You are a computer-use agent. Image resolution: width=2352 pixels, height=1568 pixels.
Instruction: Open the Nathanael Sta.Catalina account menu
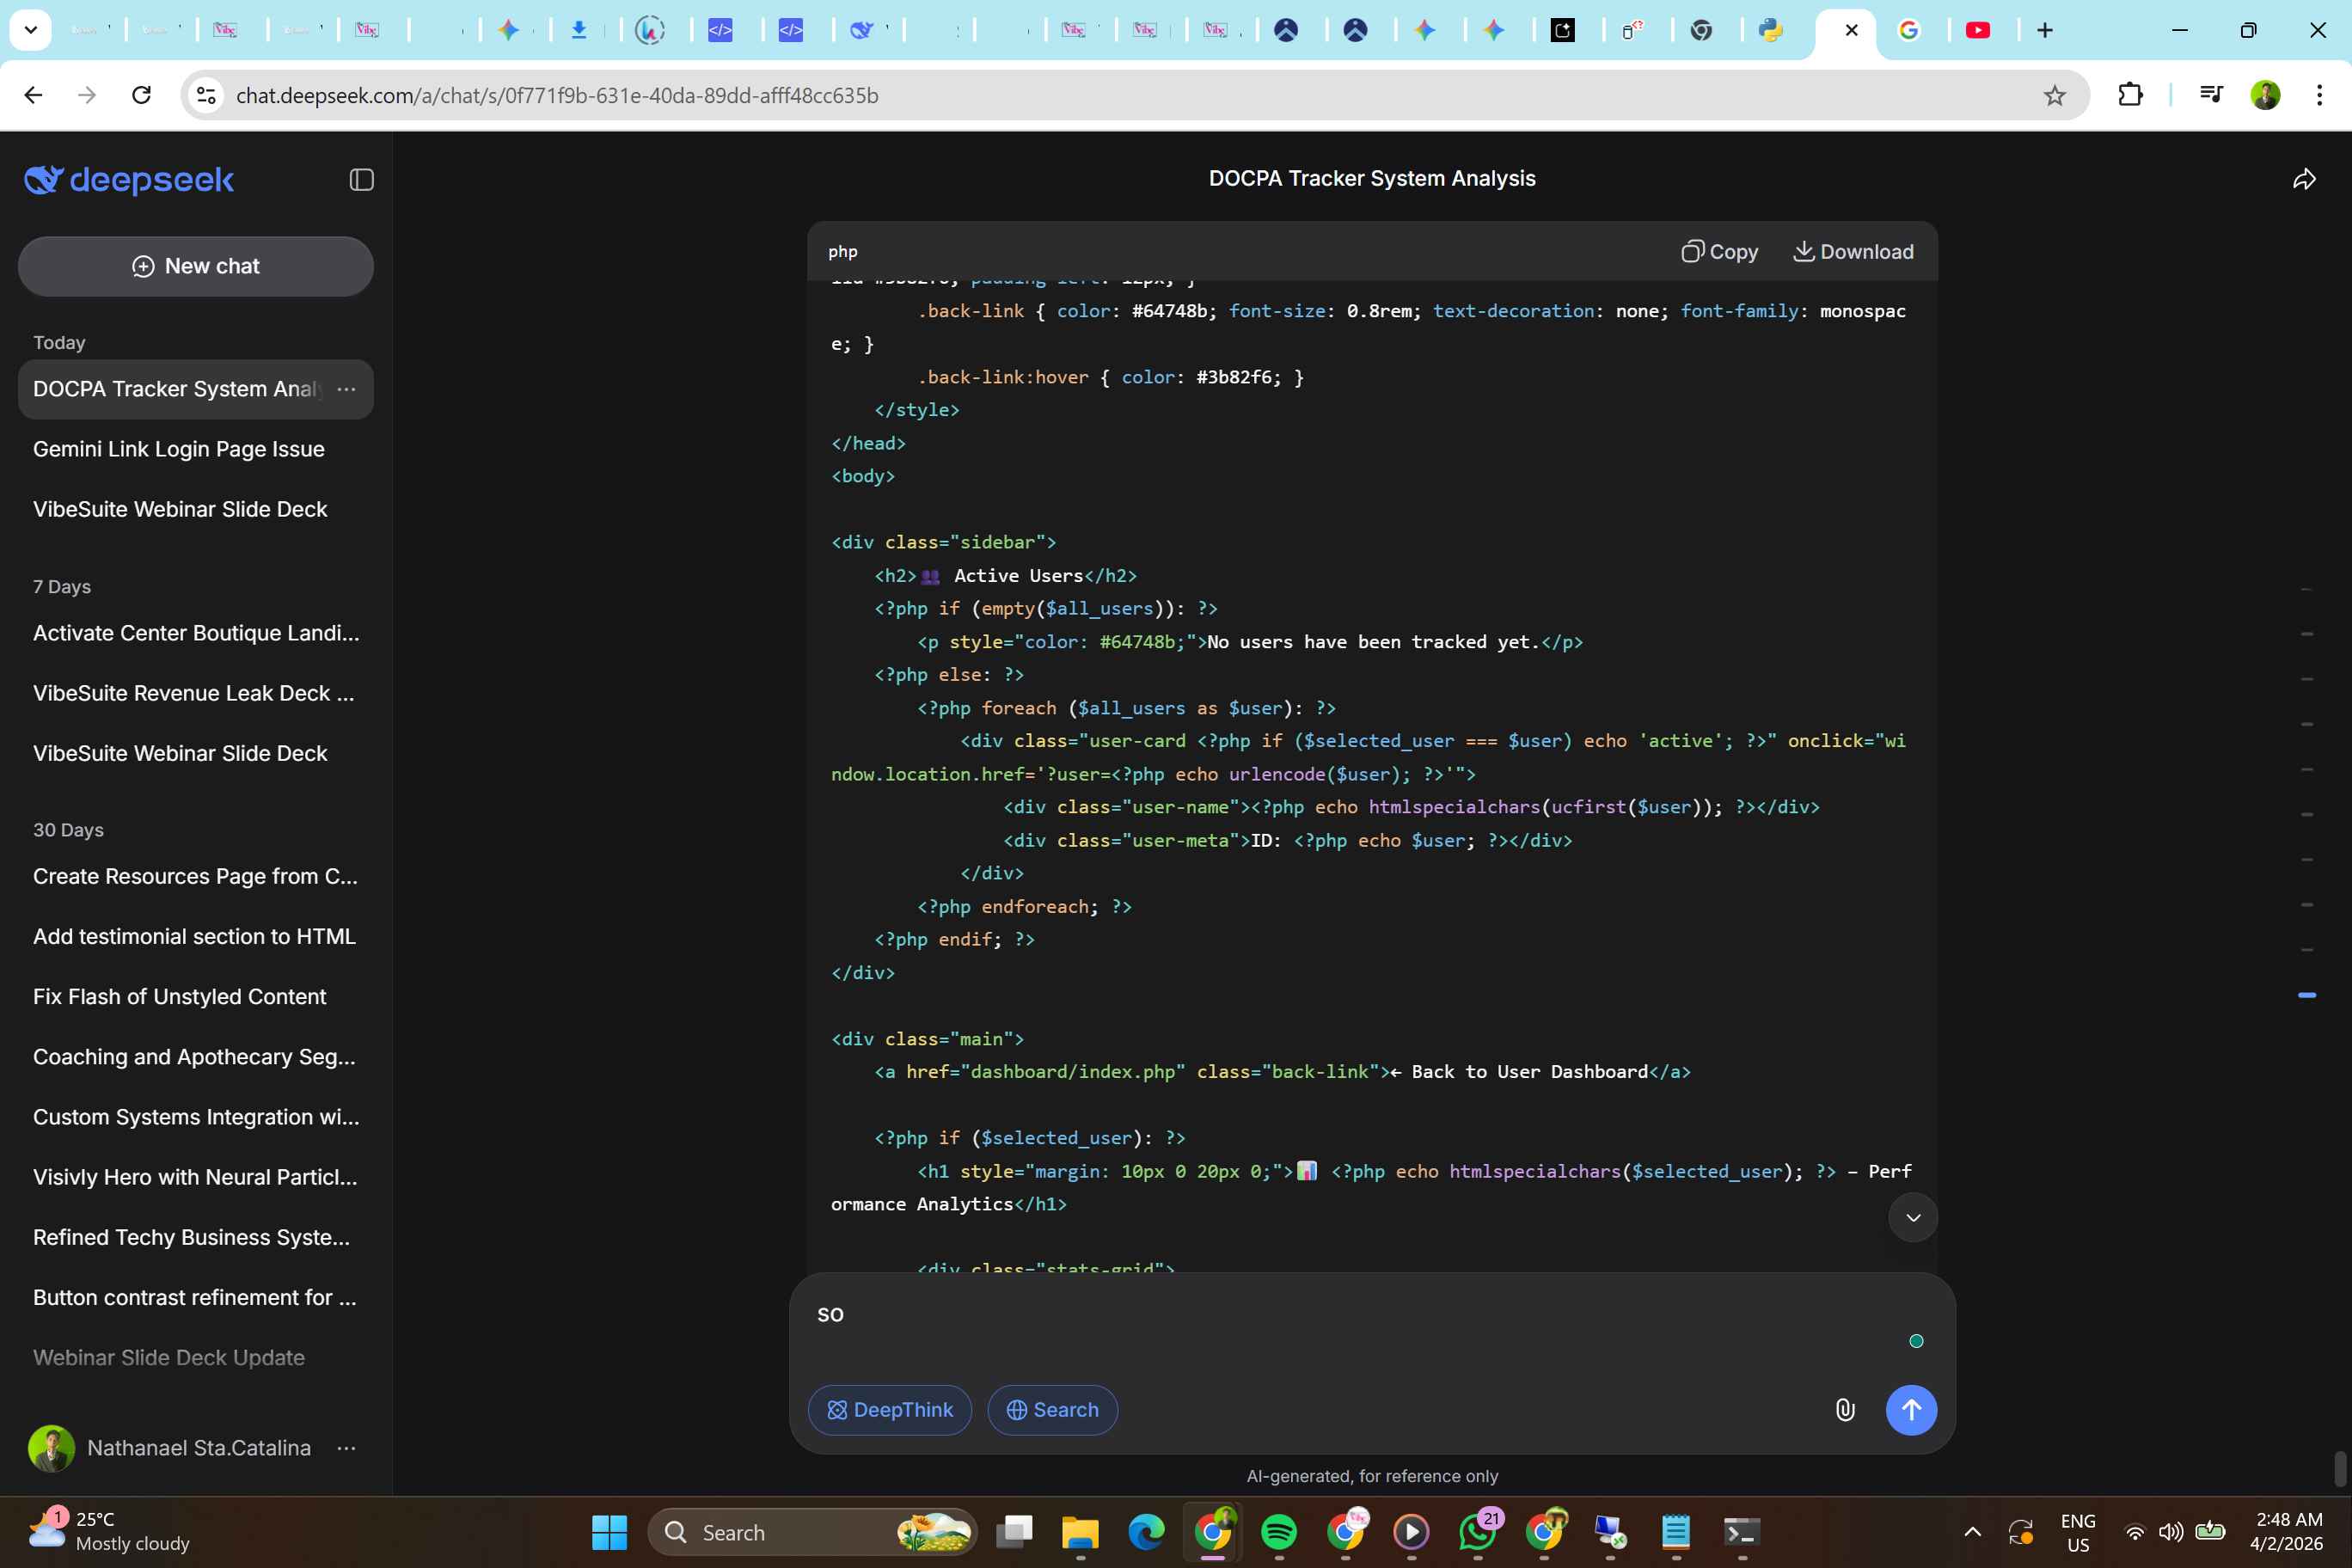tap(346, 1448)
